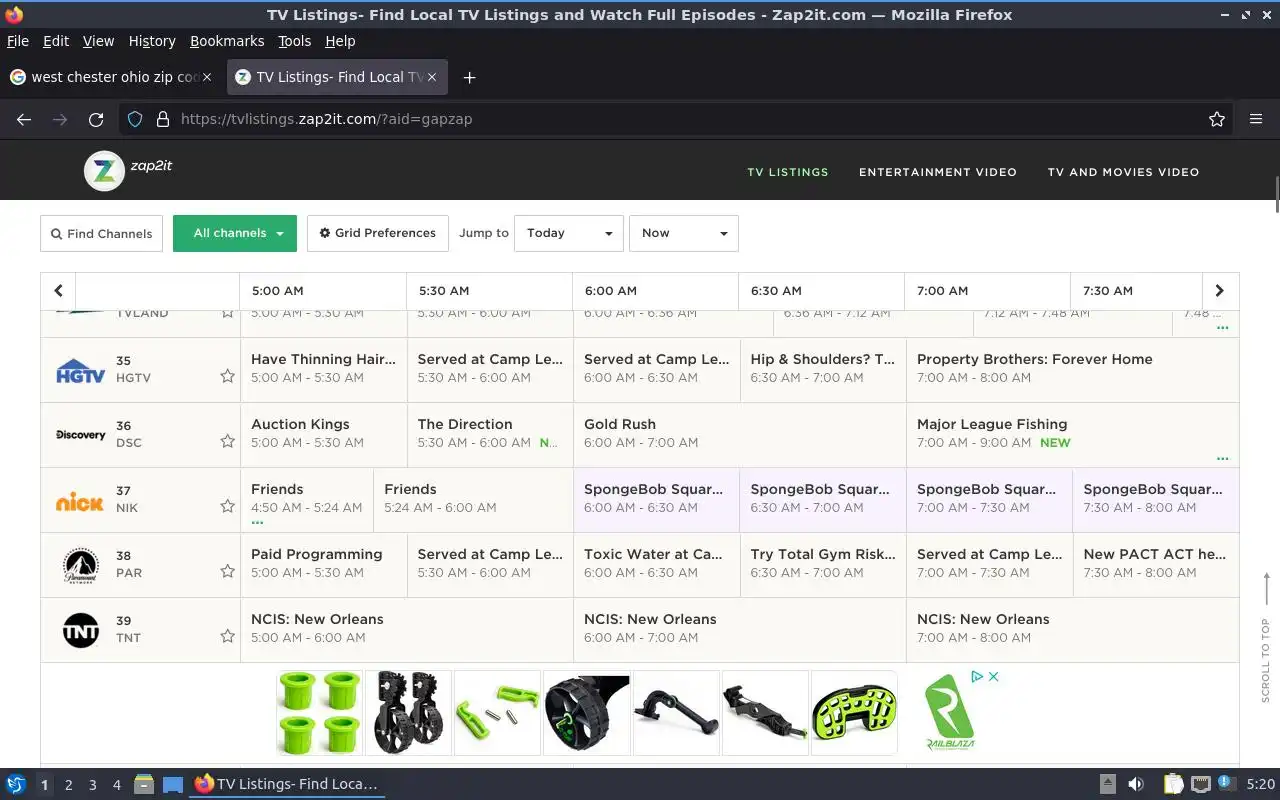This screenshot has height=800, width=1280.
Task: Favorite the TNT channel star
Action: click(x=227, y=636)
